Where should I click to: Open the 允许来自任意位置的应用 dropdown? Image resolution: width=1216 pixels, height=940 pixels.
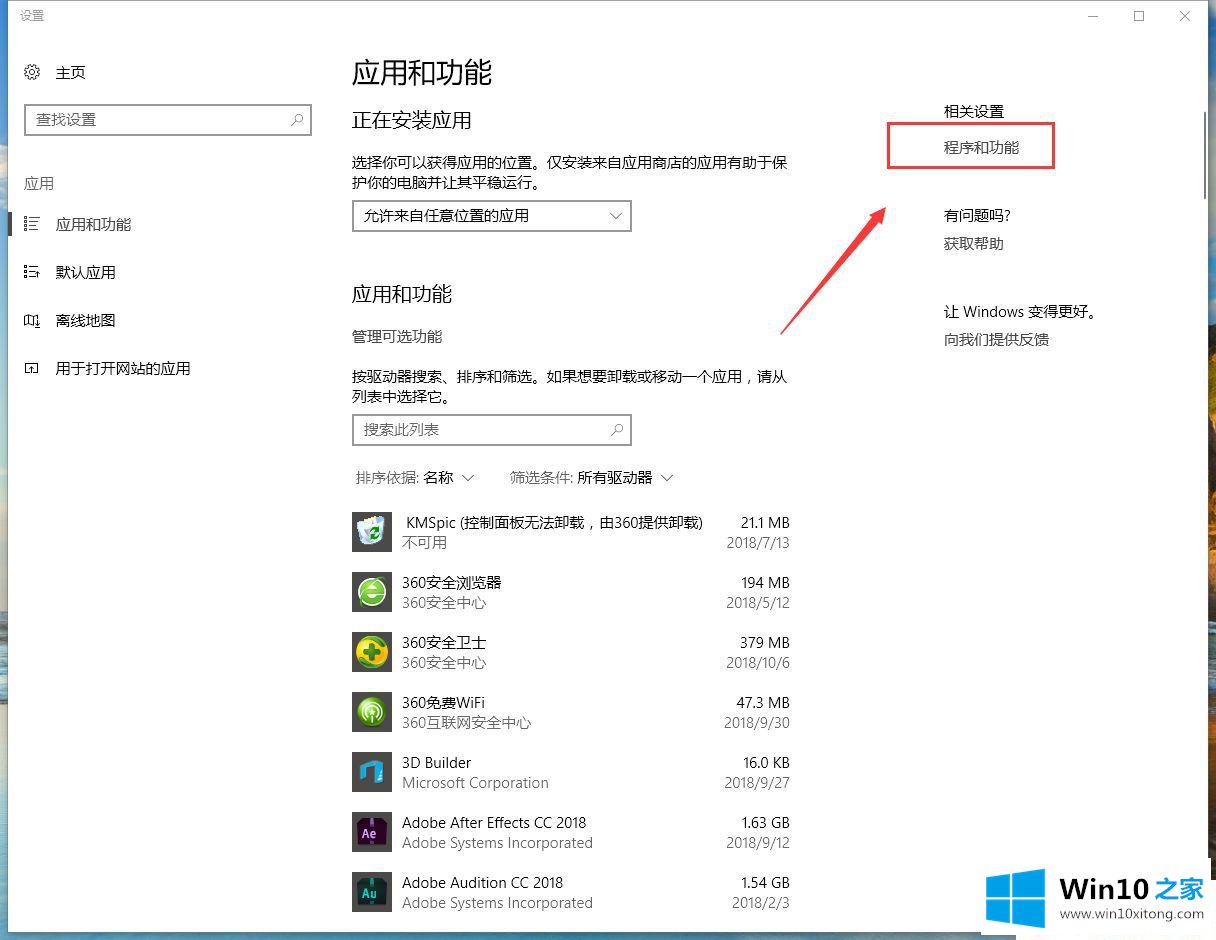pos(491,216)
